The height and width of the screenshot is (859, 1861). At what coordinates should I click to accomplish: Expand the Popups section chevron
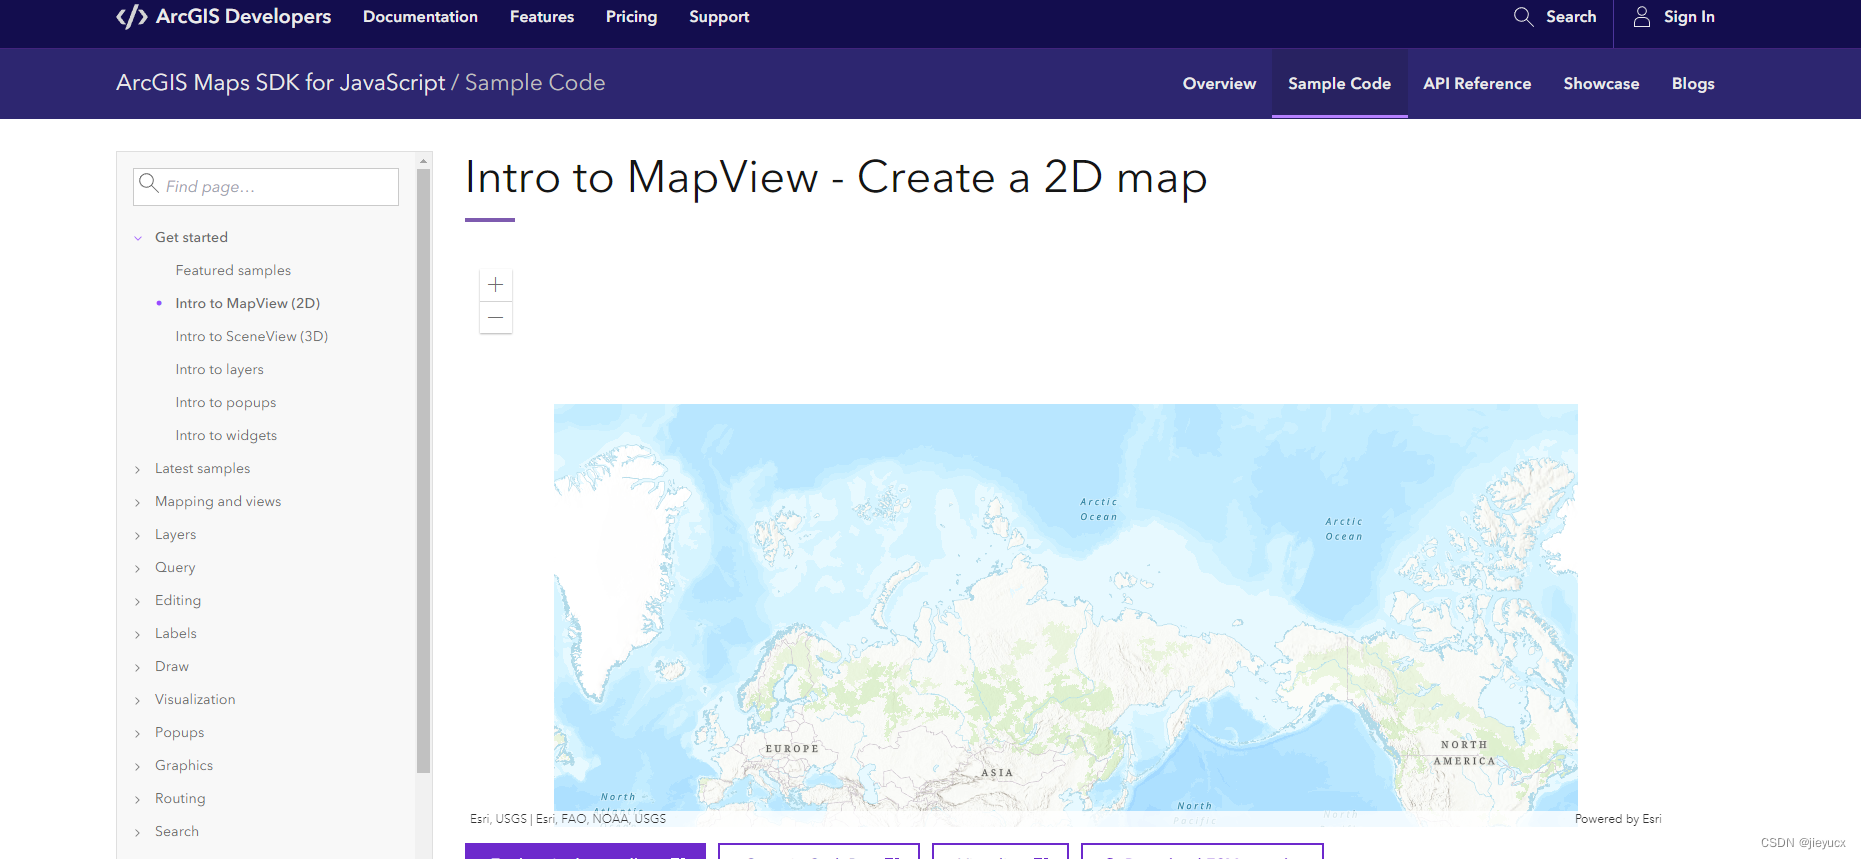(x=138, y=733)
